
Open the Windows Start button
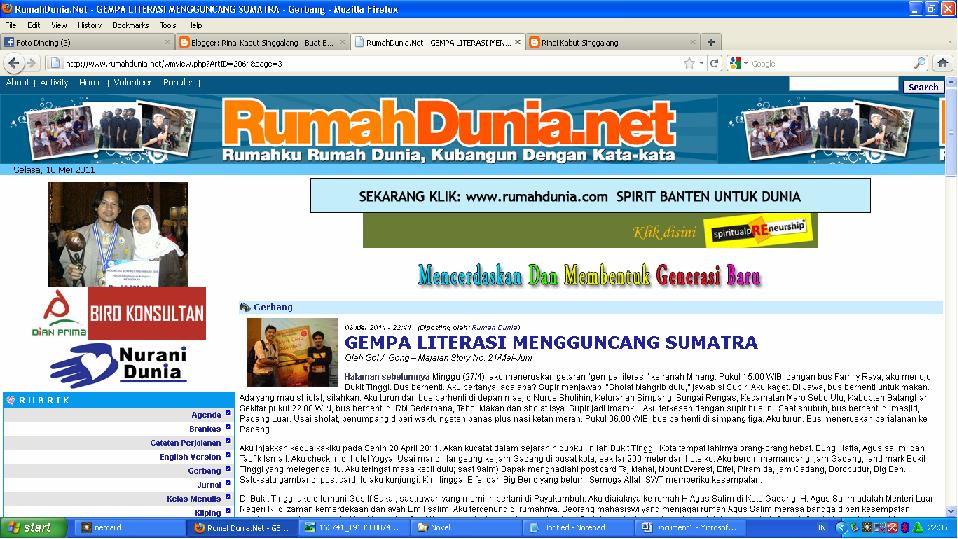click(34, 527)
